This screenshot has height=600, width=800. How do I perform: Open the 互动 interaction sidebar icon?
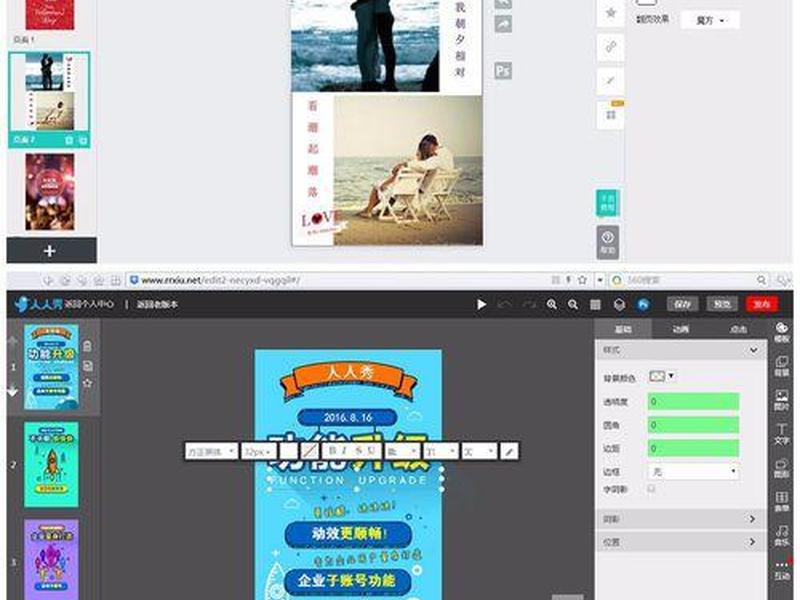coord(782,570)
